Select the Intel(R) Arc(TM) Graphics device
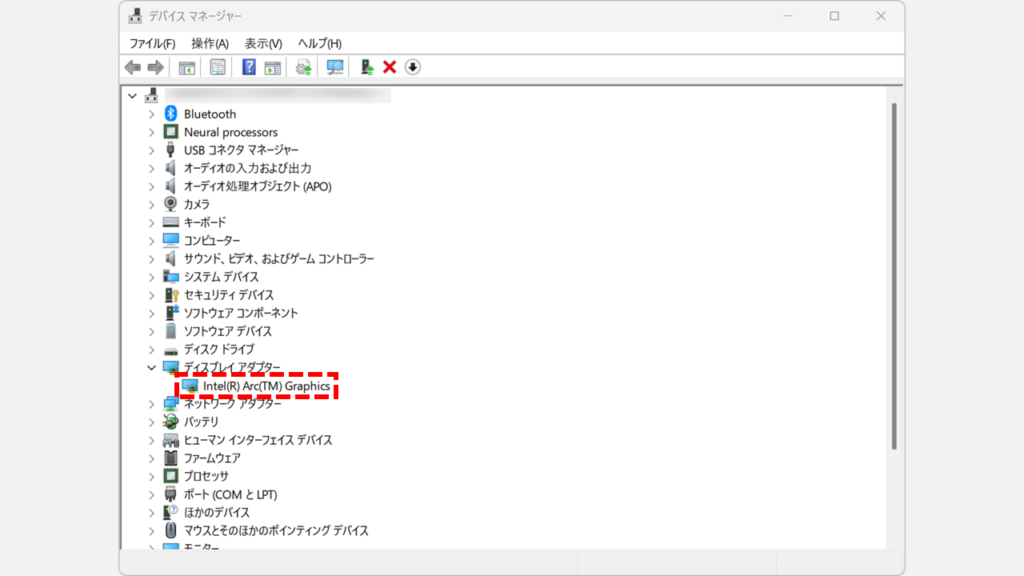This screenshot has width=1024, height=576. (x=266, y=386)
